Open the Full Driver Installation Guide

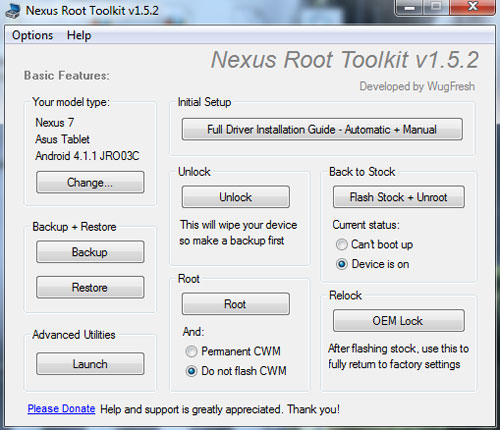click(x=322, y=129)
